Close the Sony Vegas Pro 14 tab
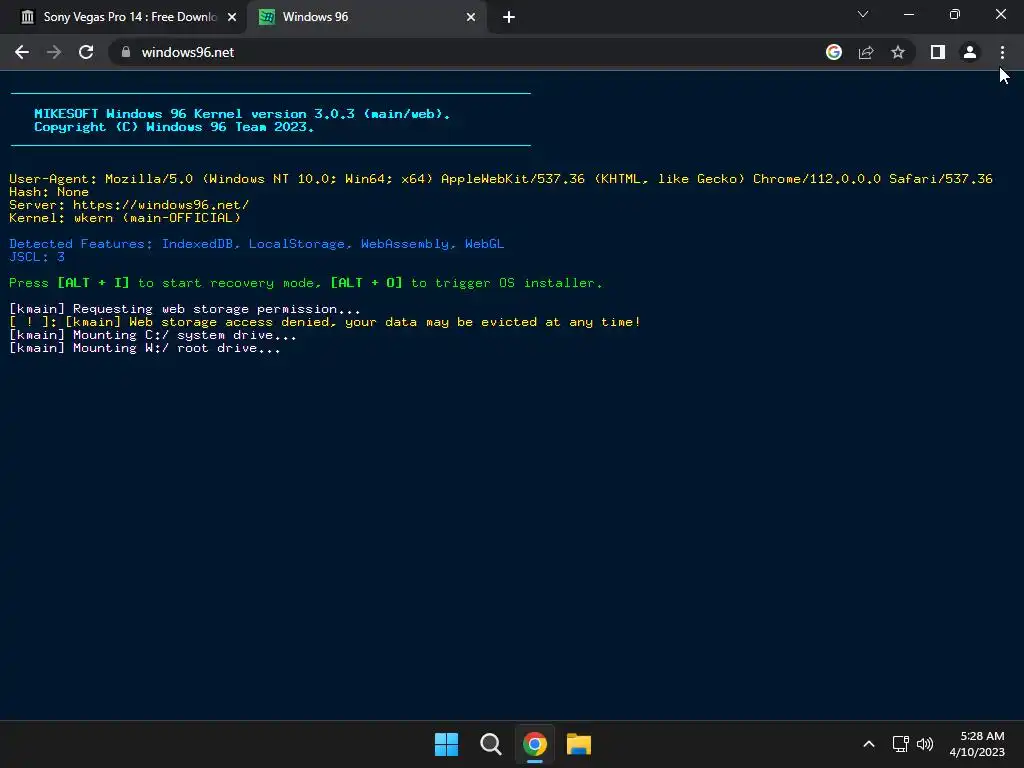 coord(232,17)
